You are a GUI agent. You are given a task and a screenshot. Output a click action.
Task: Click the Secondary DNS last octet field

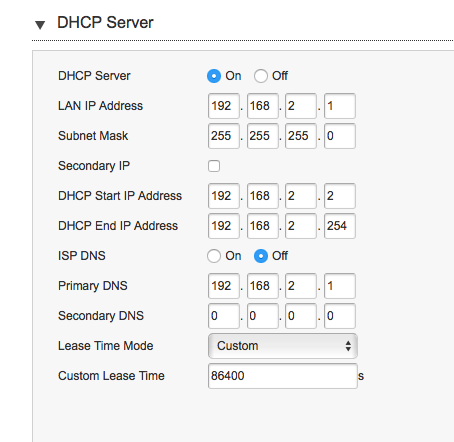(340, 316)
